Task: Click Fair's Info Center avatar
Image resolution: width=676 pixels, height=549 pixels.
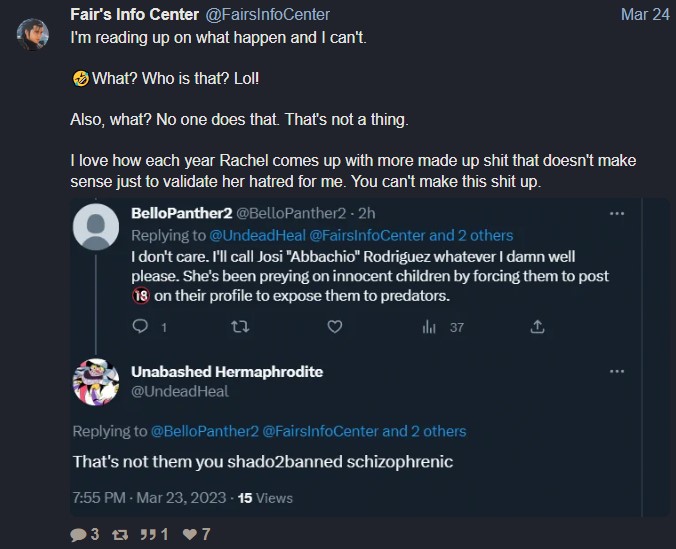Action: (34, 35)
